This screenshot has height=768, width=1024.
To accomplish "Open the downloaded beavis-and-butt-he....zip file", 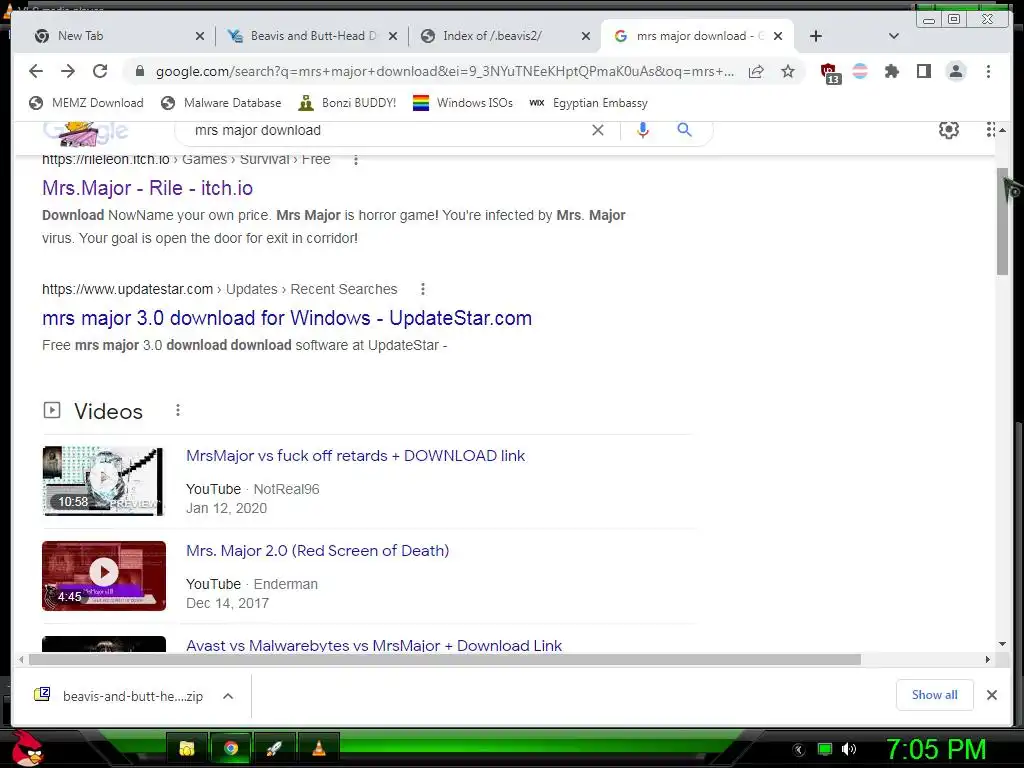I will pos(121,696).
